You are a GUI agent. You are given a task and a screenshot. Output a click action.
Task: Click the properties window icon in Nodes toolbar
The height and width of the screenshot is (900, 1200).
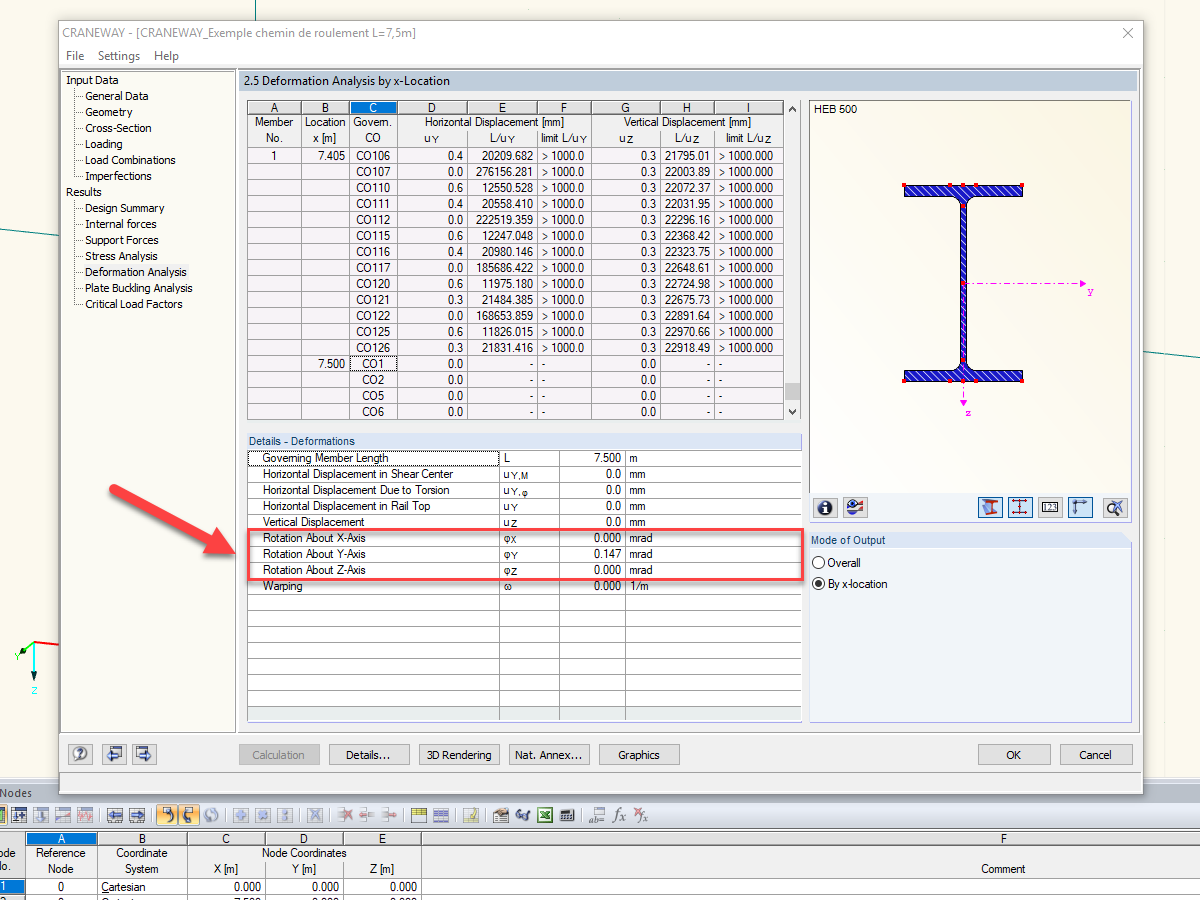coord(500,815)
